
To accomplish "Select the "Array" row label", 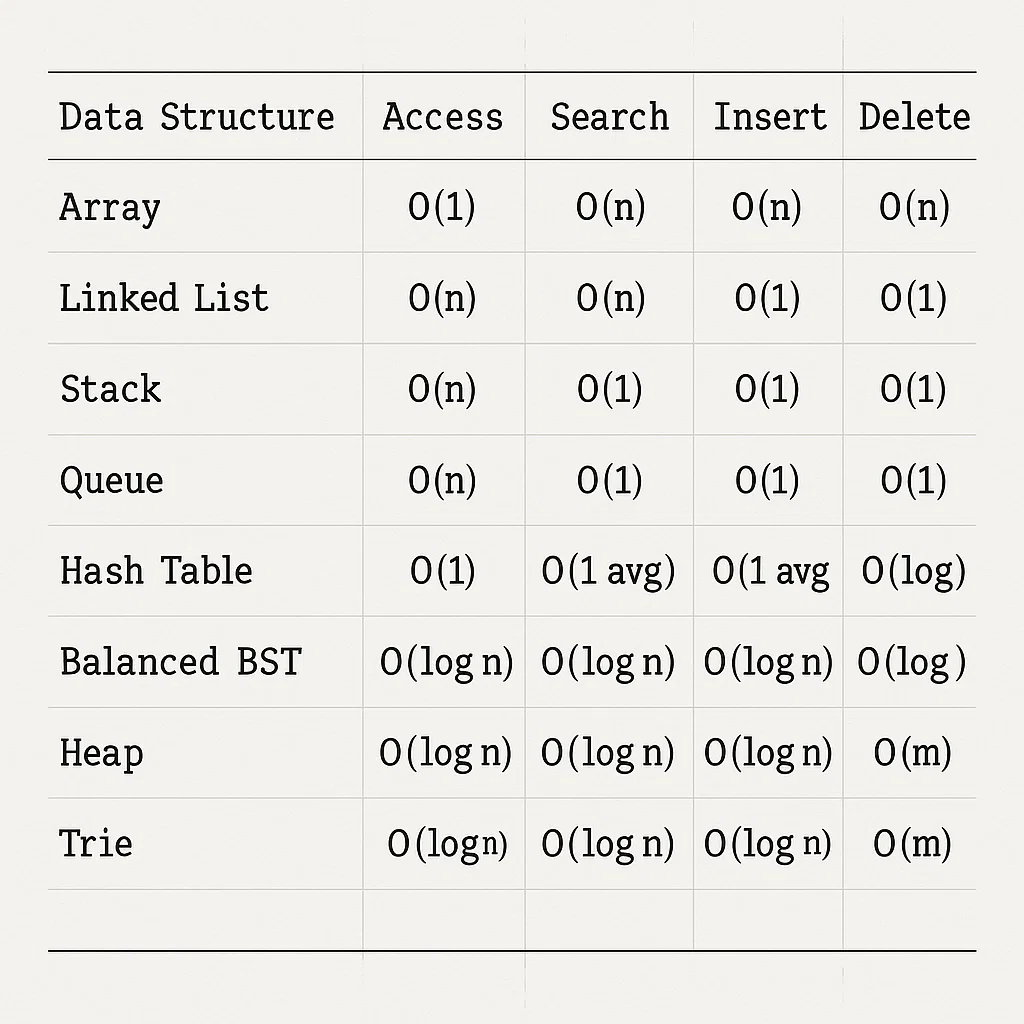I will tap(110, 208).
